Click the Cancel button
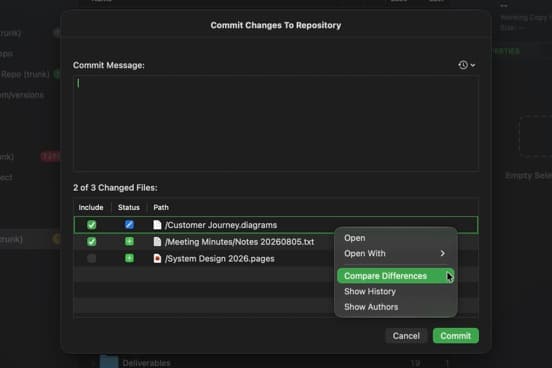This screenshot has width=552, height=368. point(406,336)
